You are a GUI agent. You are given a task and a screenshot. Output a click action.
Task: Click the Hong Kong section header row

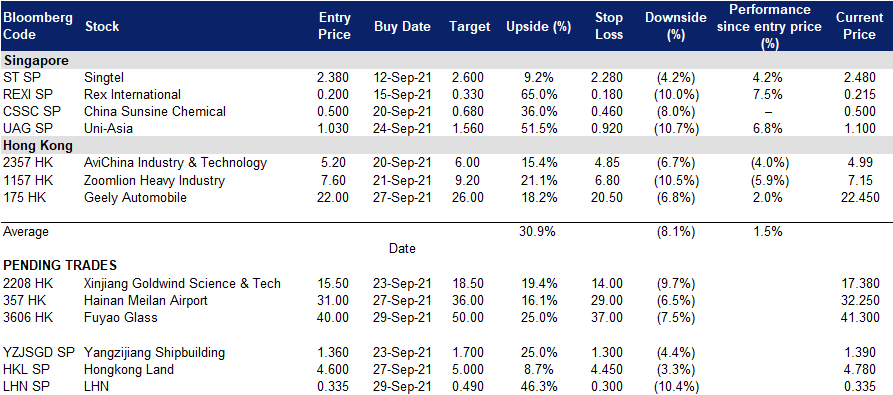tap(446, 146)
